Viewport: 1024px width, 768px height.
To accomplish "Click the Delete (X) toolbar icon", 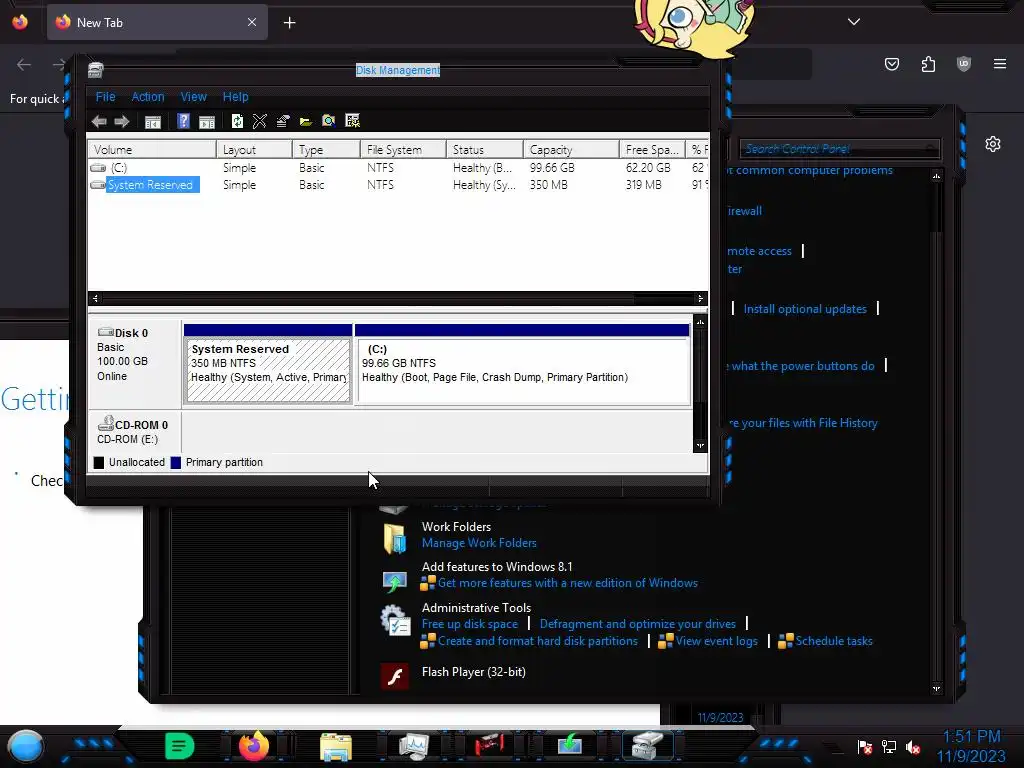I will point(259,121).
